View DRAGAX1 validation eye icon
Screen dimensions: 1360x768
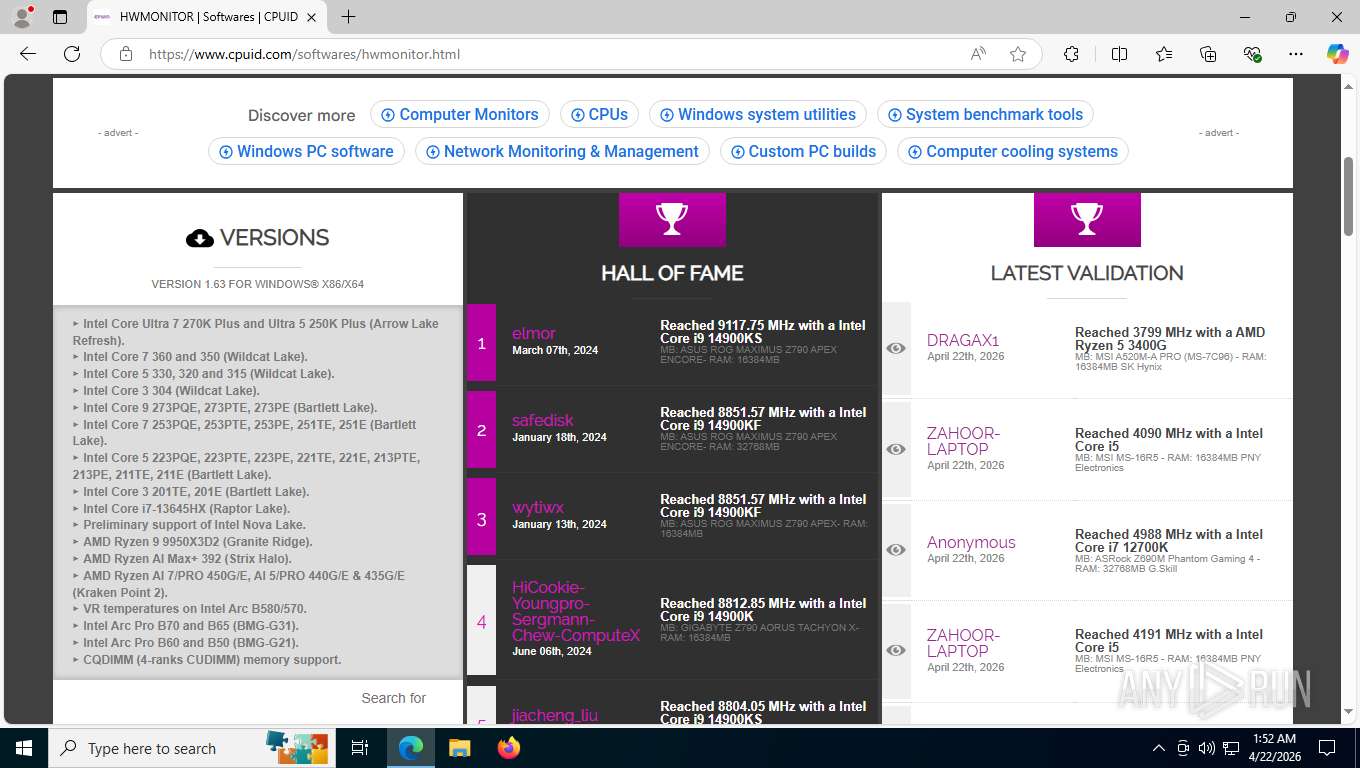(896, 348)
